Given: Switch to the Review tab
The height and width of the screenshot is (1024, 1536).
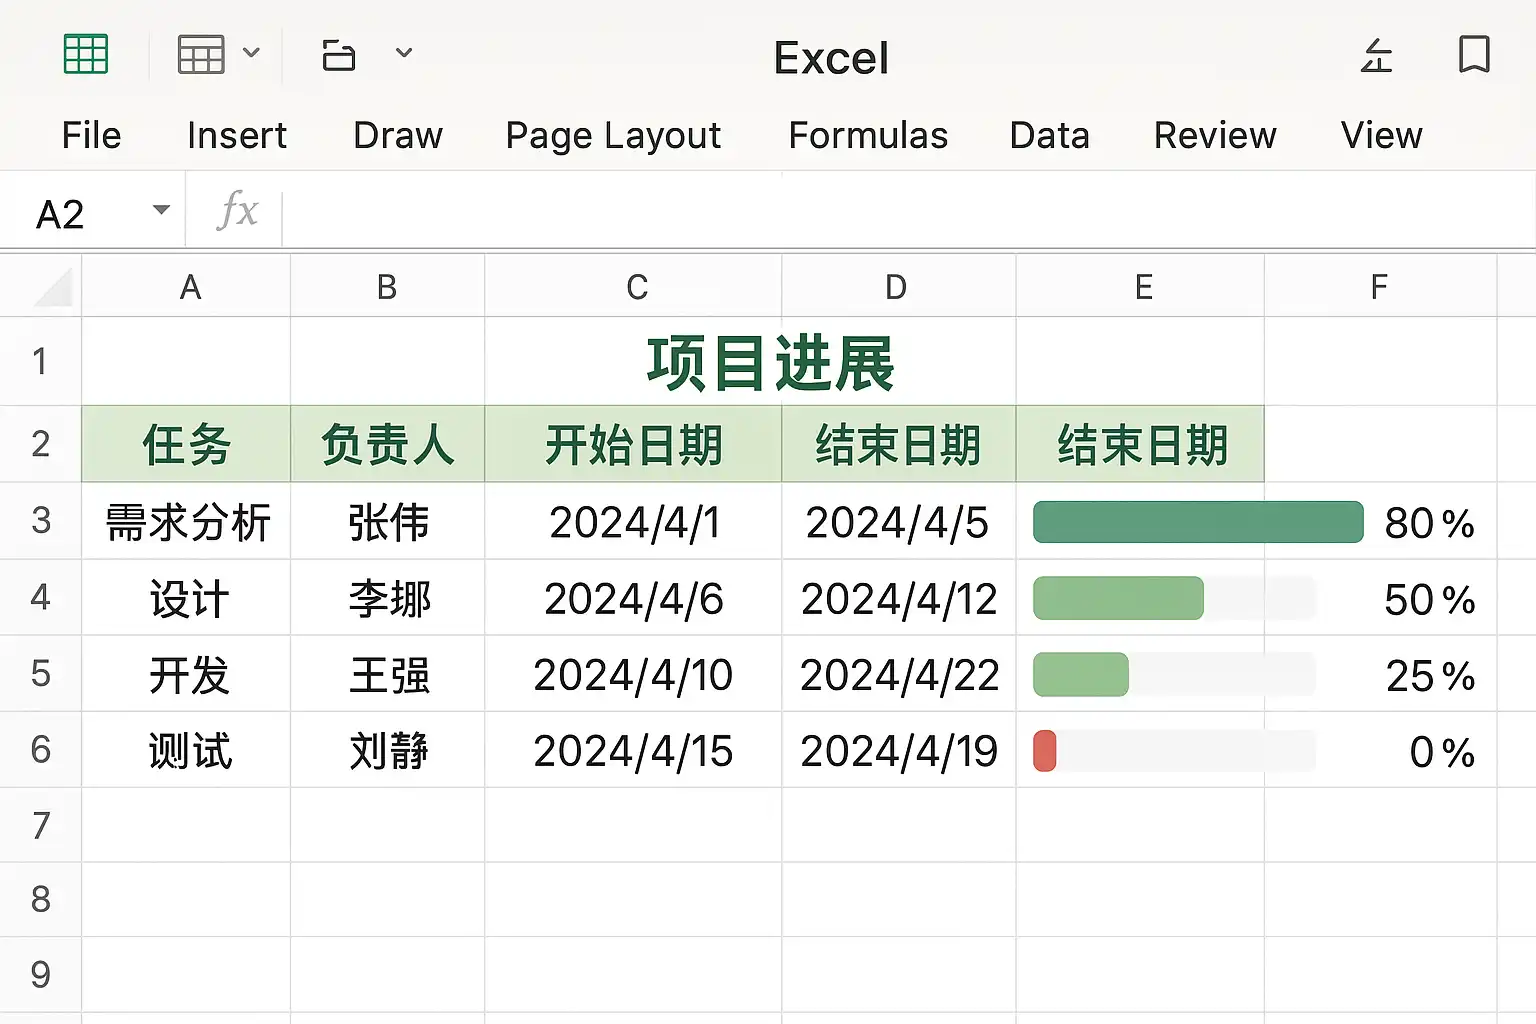Looking at the screenshot, I should coord(1215,135).
